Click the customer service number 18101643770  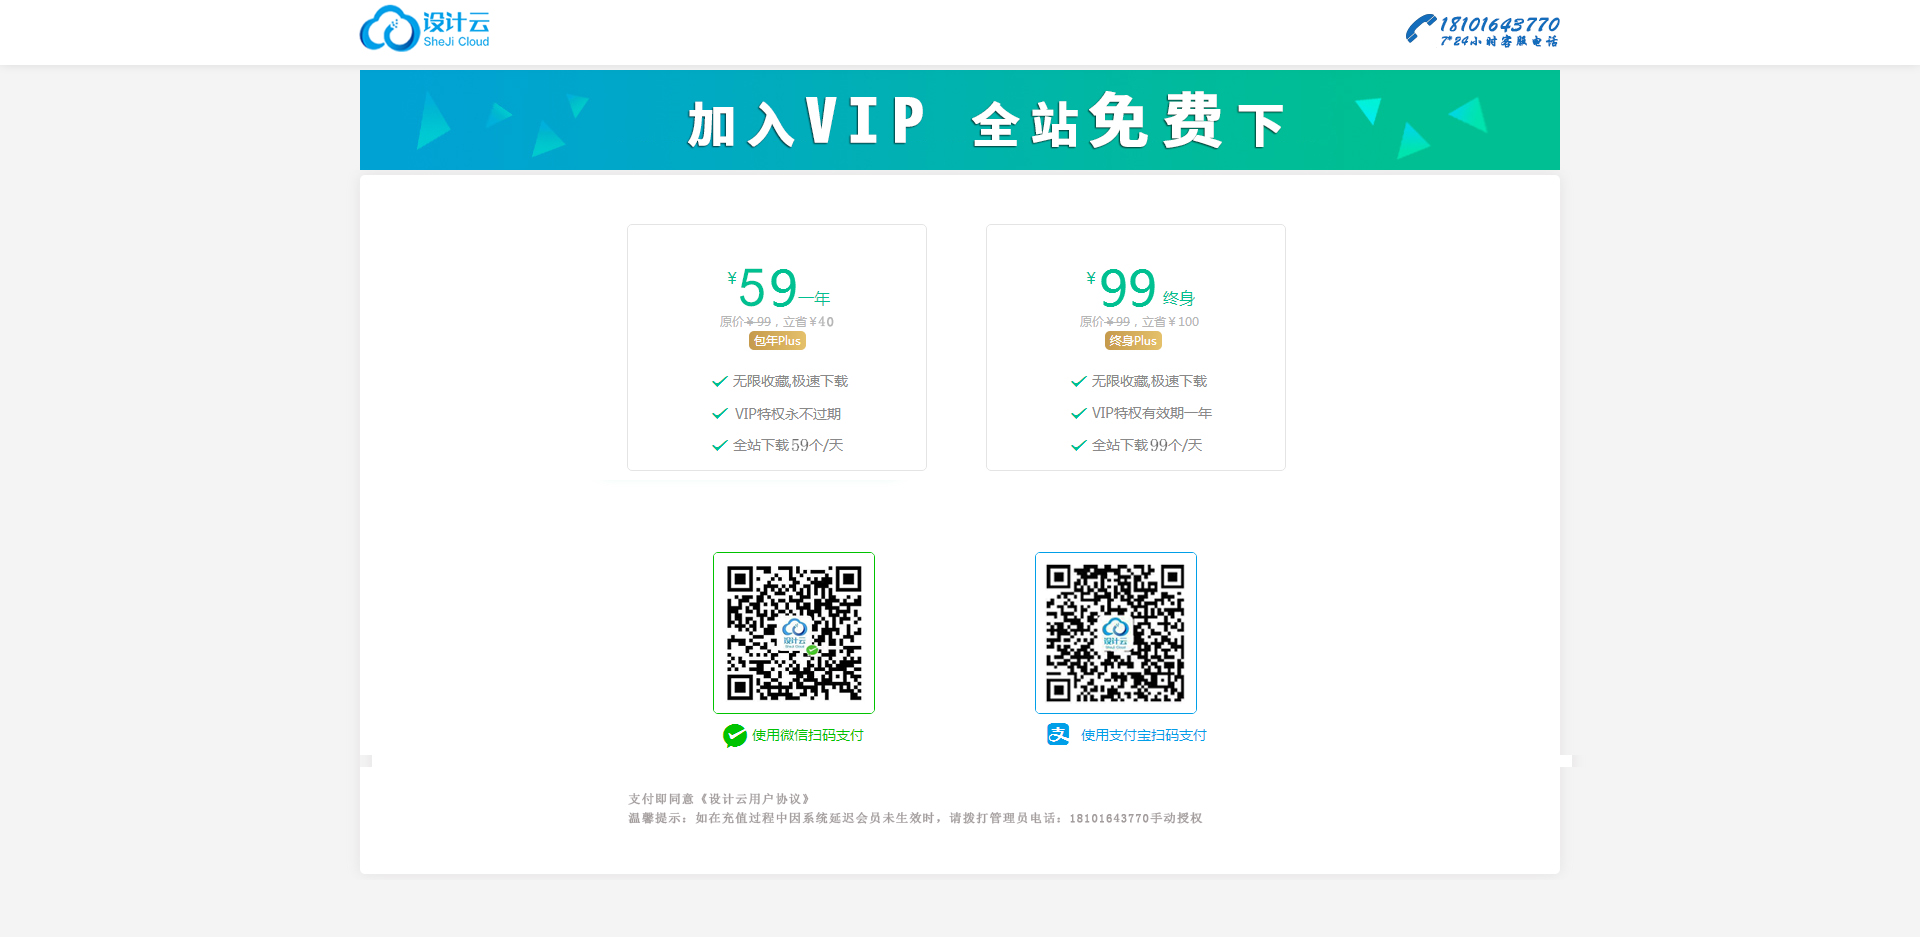coord(1499,24)
